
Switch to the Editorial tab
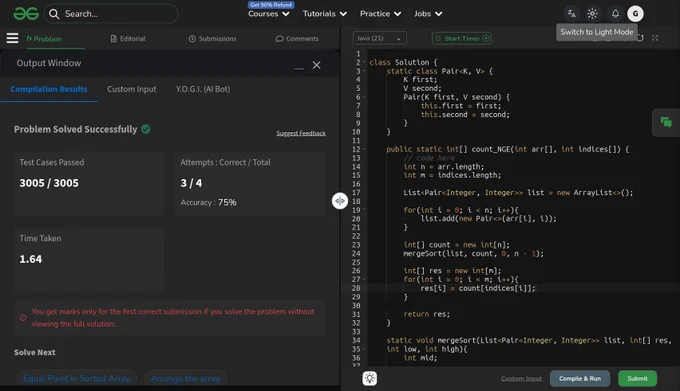tap(128, 39)
